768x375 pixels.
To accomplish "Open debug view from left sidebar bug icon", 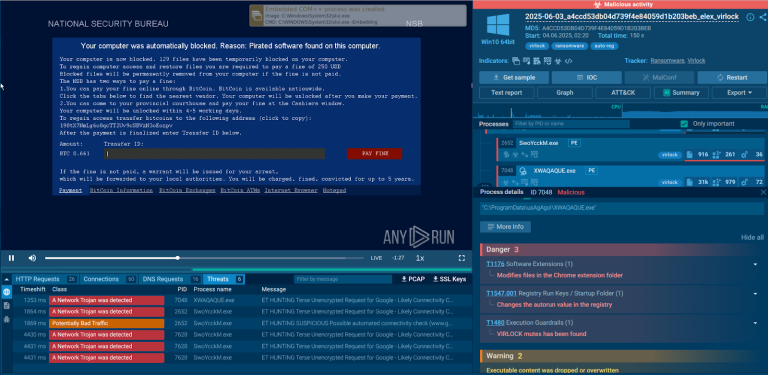I will 6,319.
